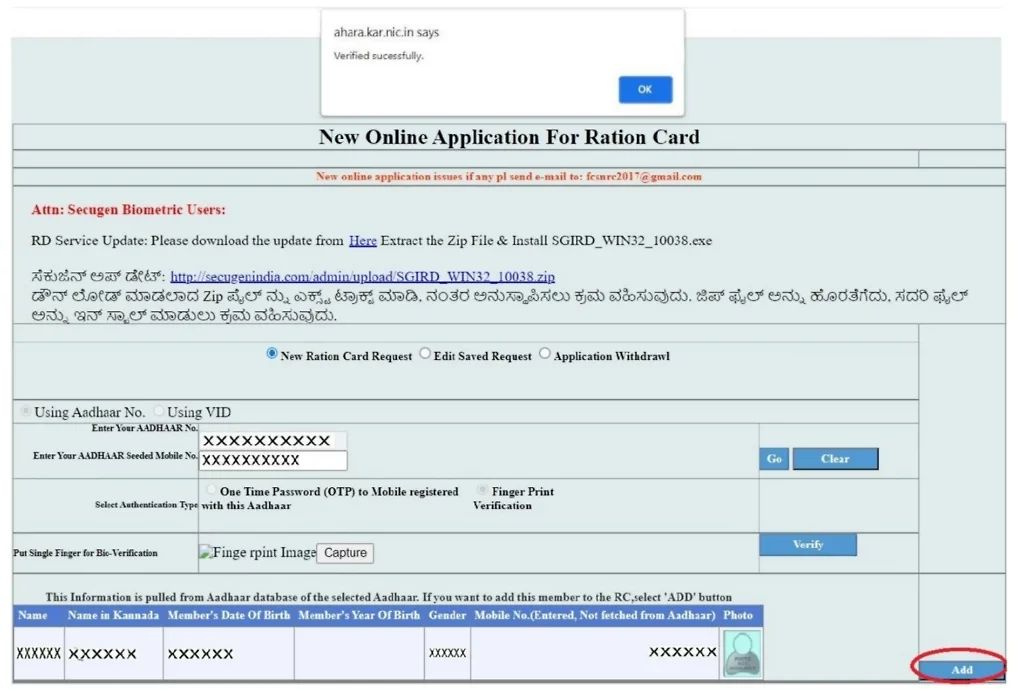Click the Clear button
1024x690 pixels.
[x=835, y=458]
